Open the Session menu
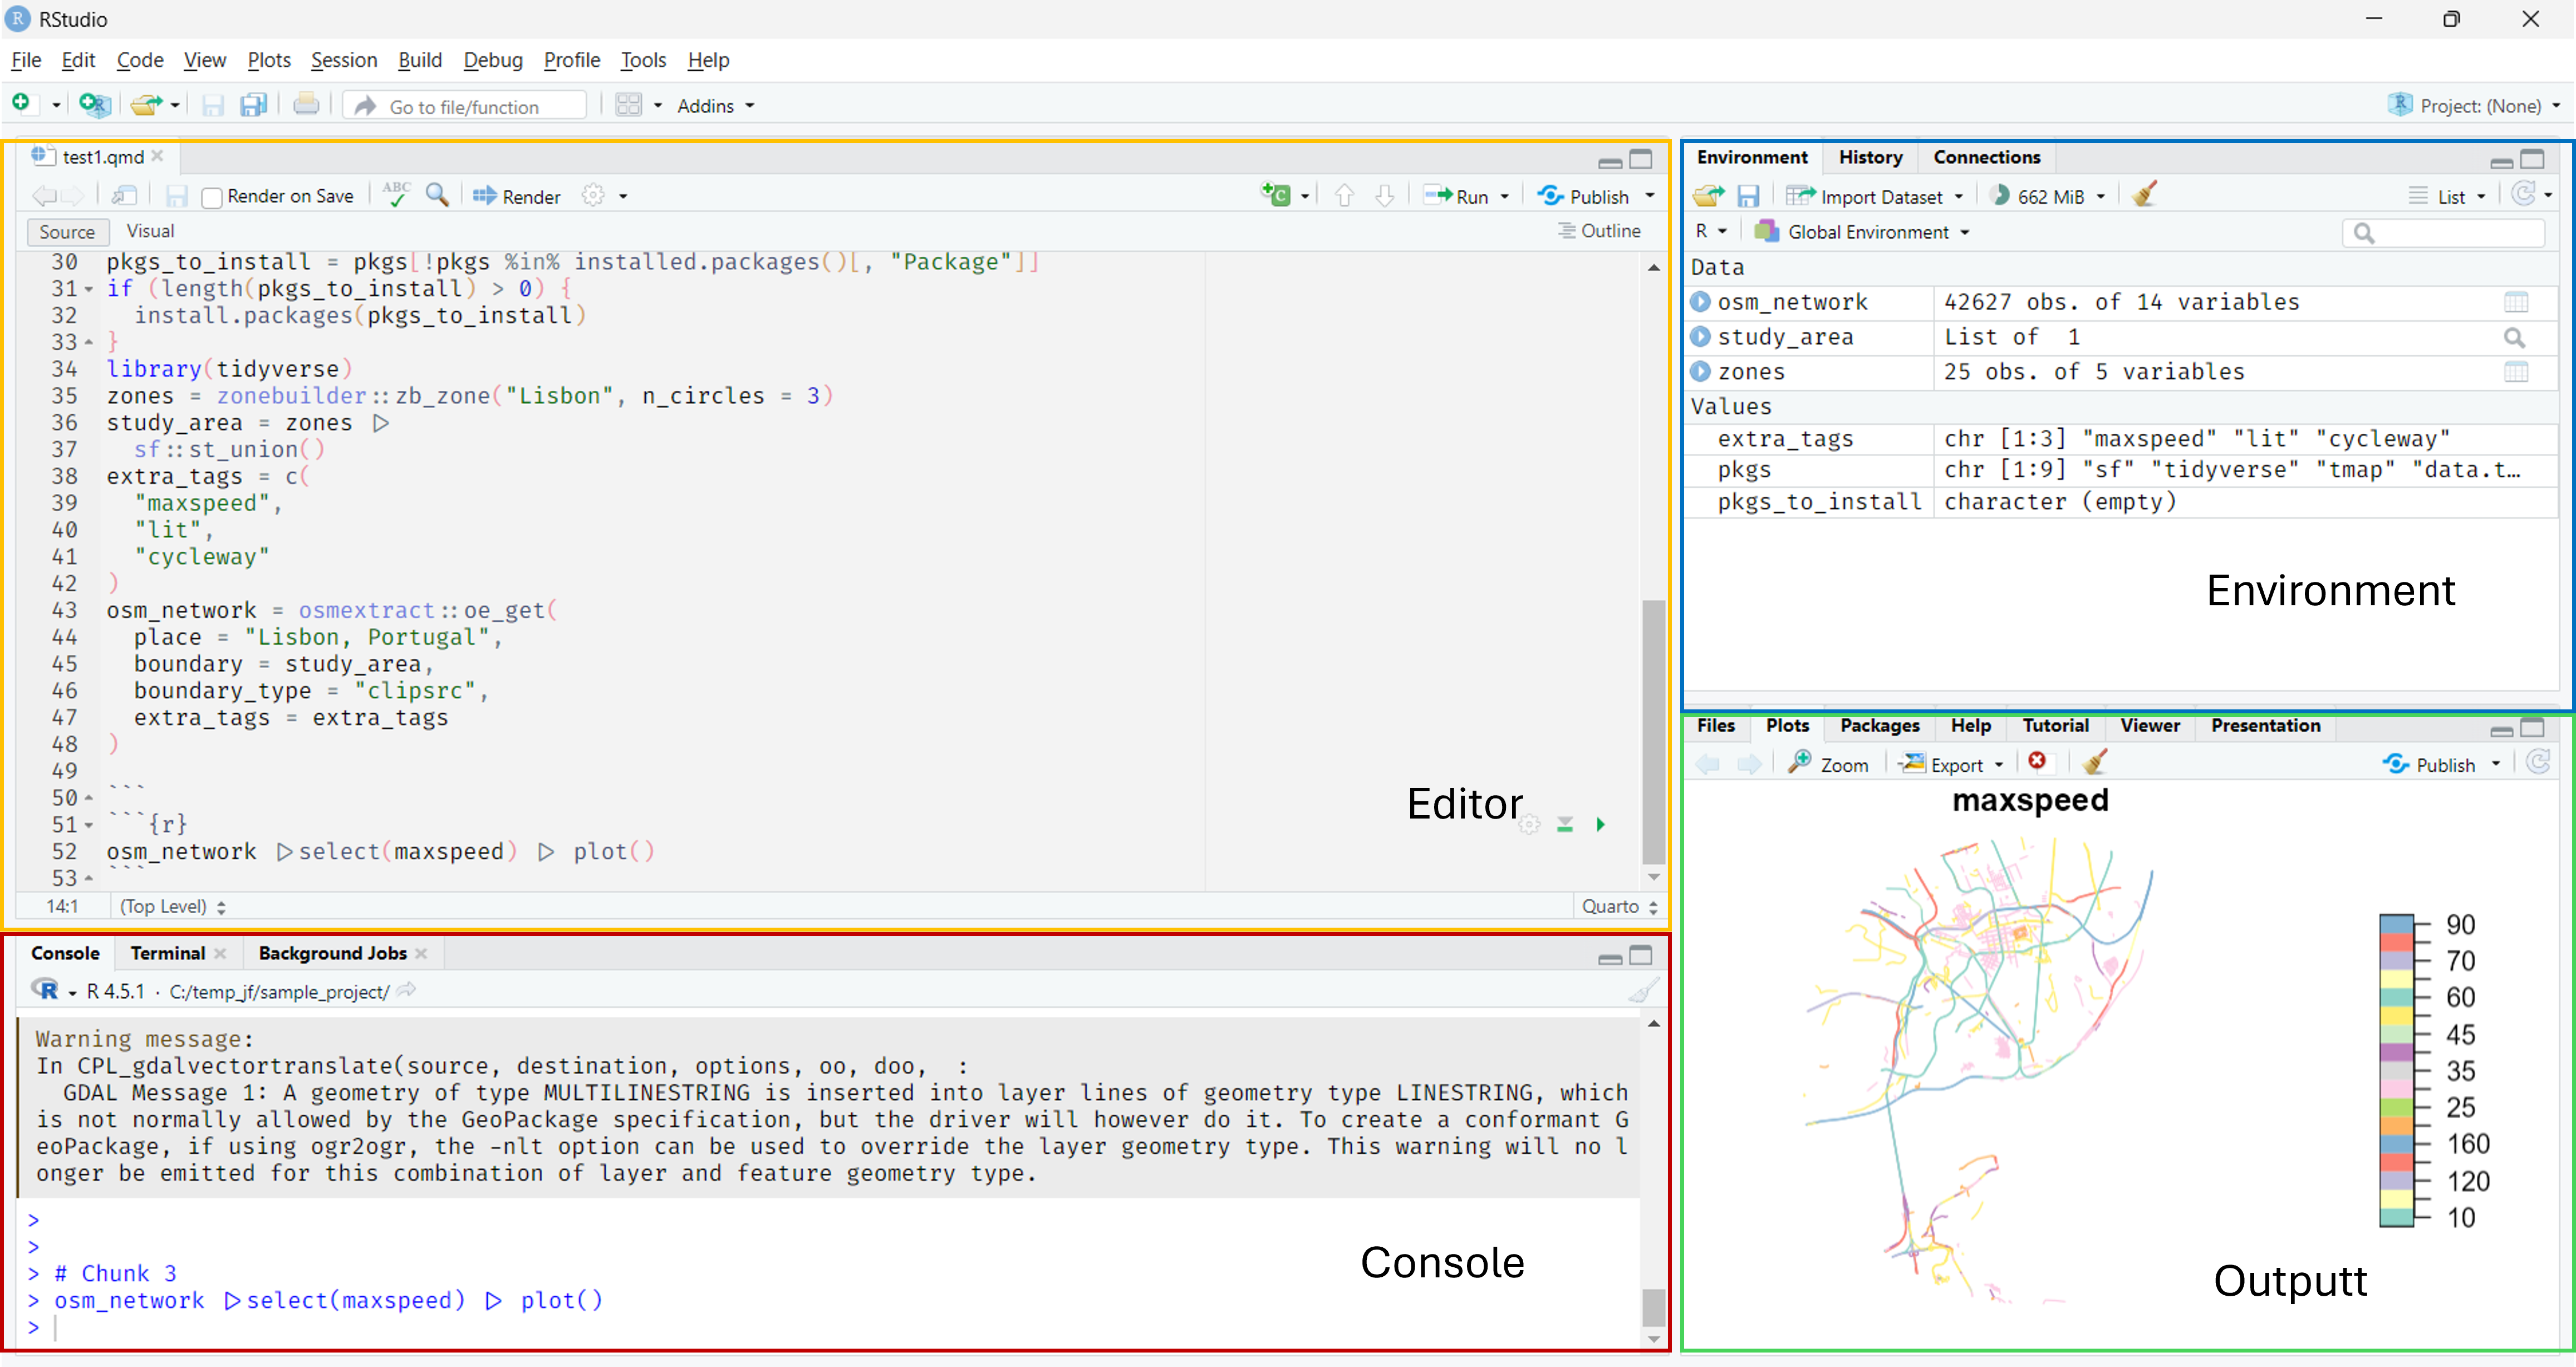 coord(343,60)
